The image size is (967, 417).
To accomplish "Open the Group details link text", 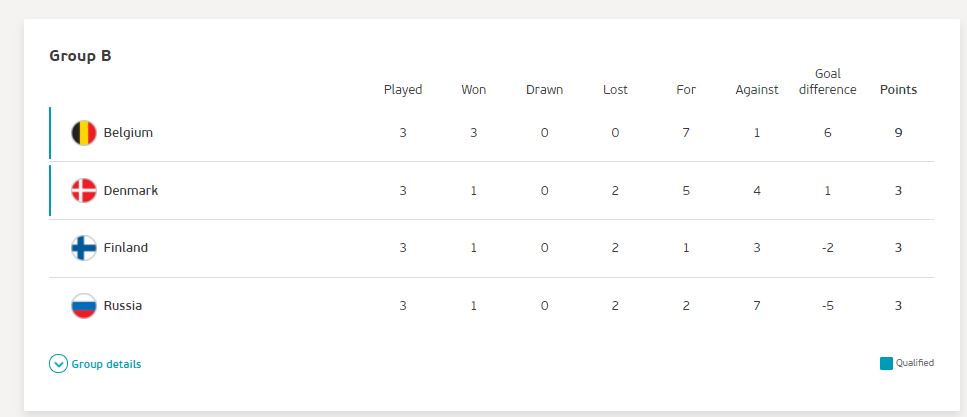I will (x=106, y=364).
